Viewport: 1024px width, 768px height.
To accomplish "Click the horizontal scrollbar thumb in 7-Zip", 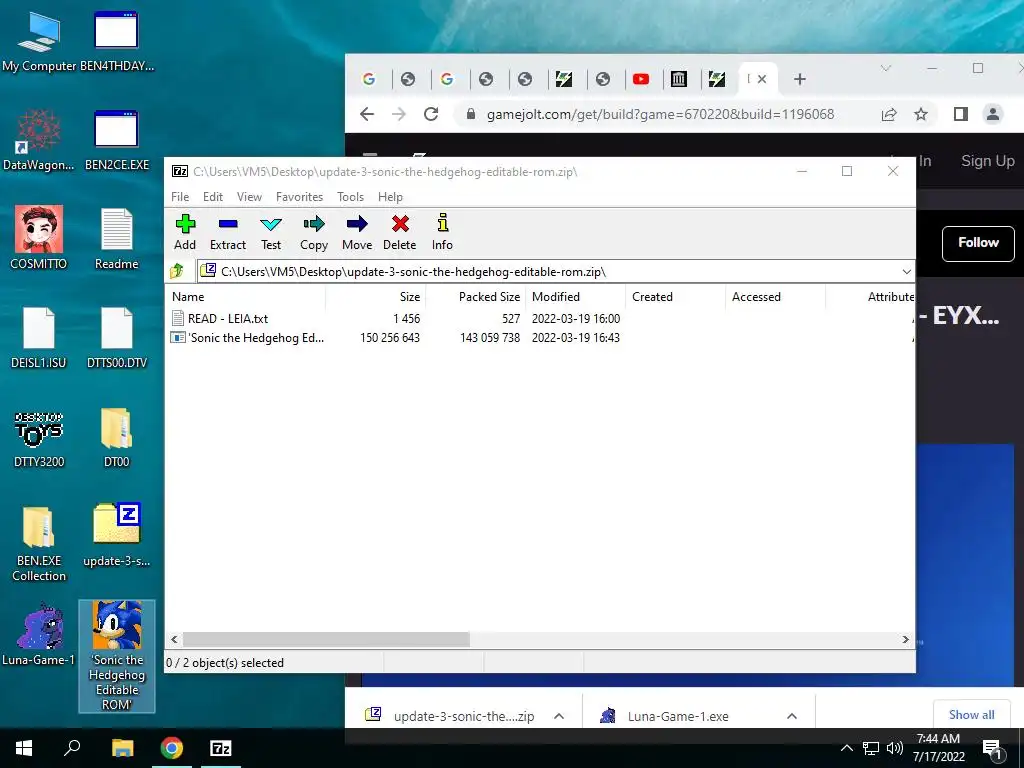I will pos(326,639).
